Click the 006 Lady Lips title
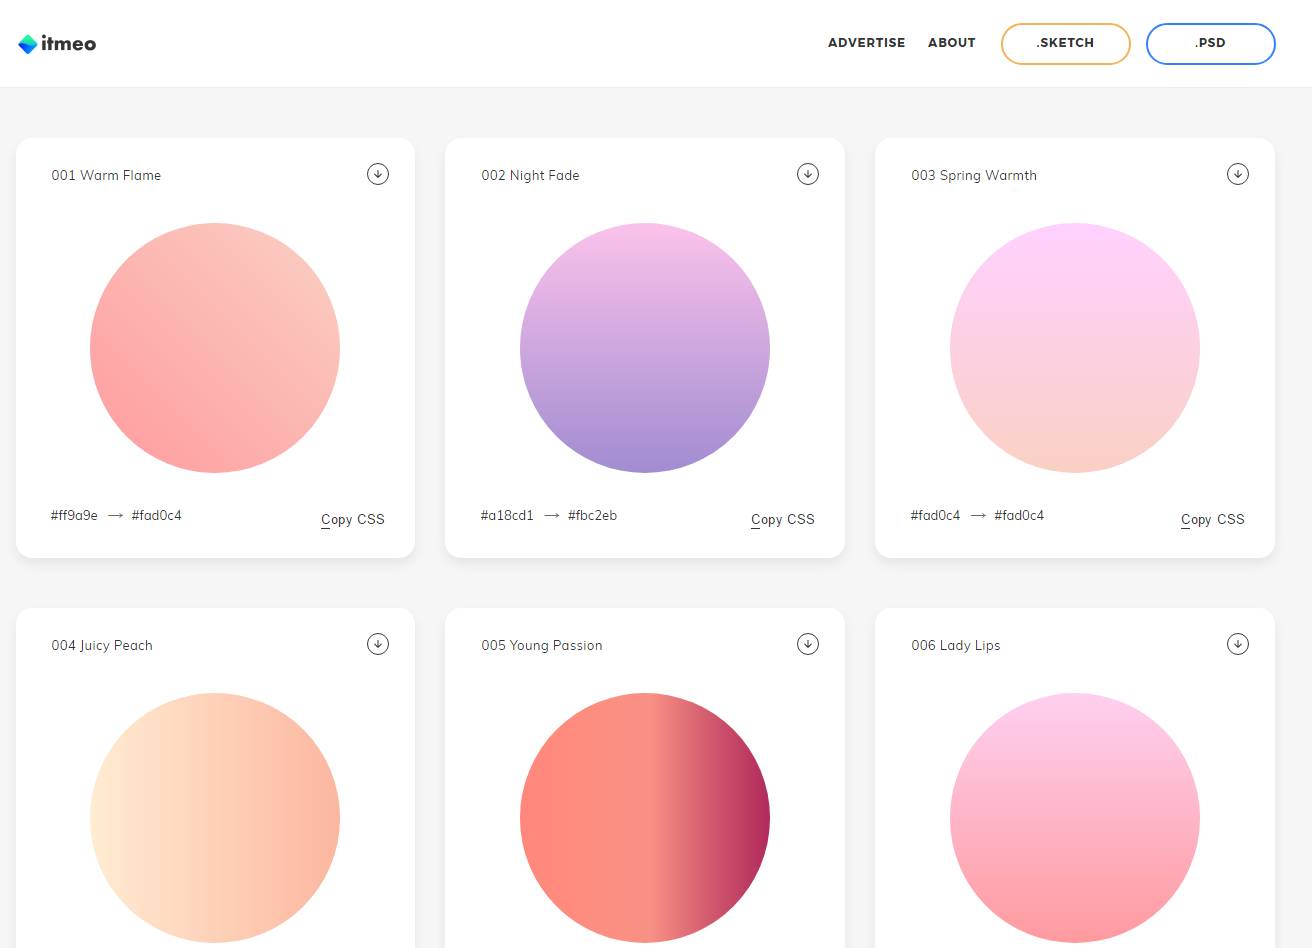1312x948 pixels. 956,645
